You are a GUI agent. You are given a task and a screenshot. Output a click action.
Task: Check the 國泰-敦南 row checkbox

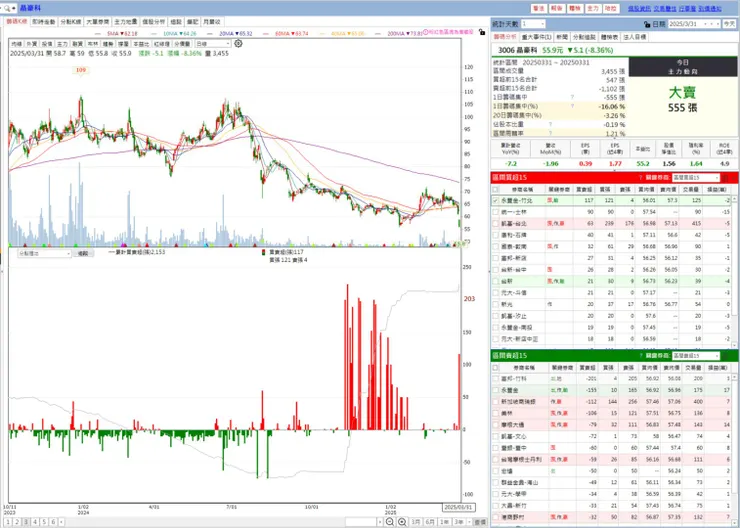(x=495, y=246)
